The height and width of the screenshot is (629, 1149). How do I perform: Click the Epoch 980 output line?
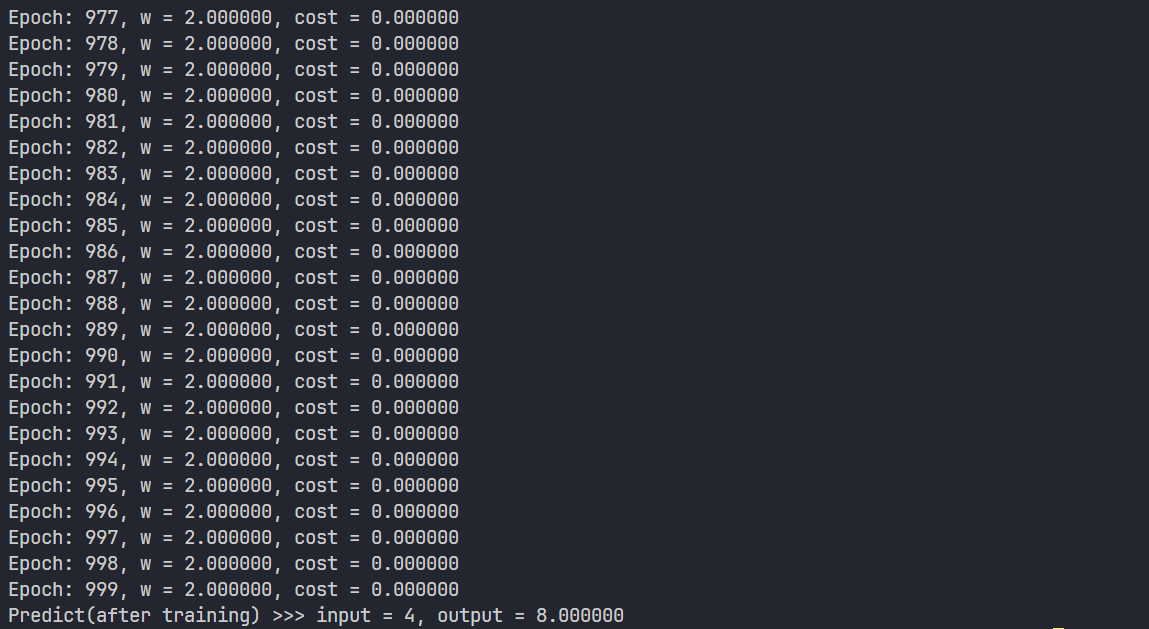[x=234, y=96]
